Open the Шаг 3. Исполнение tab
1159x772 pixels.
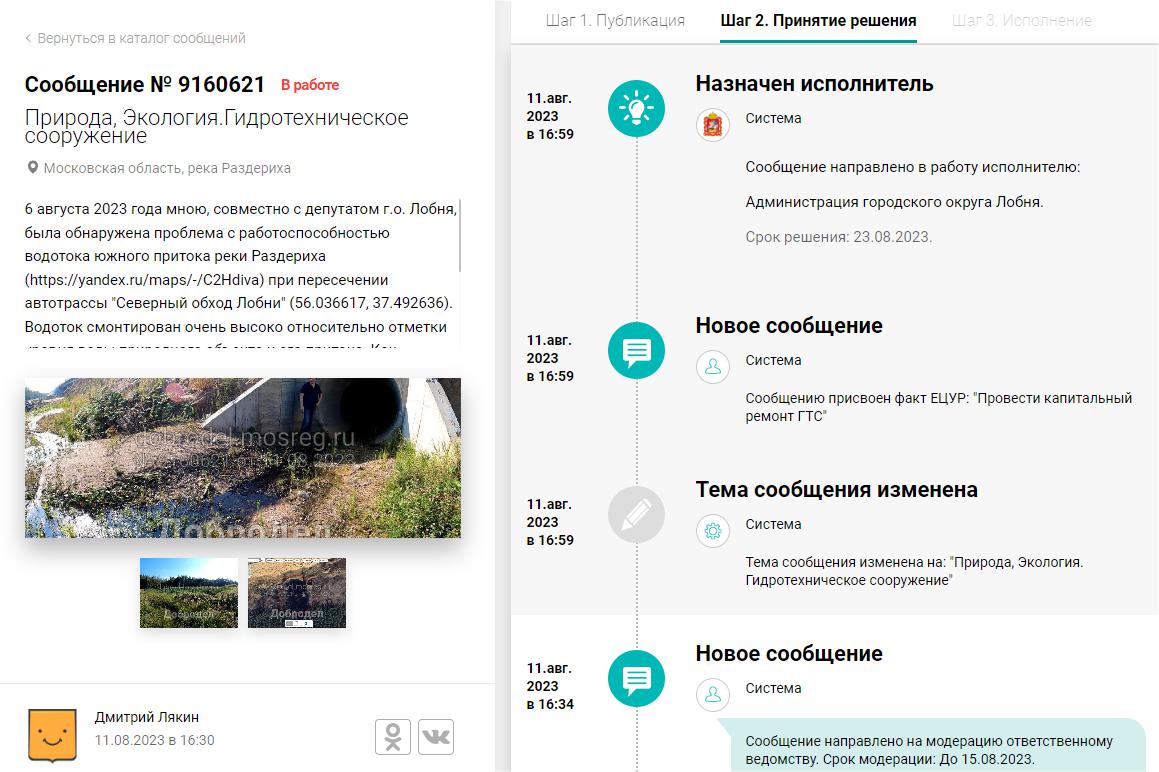click(1022, 21)
